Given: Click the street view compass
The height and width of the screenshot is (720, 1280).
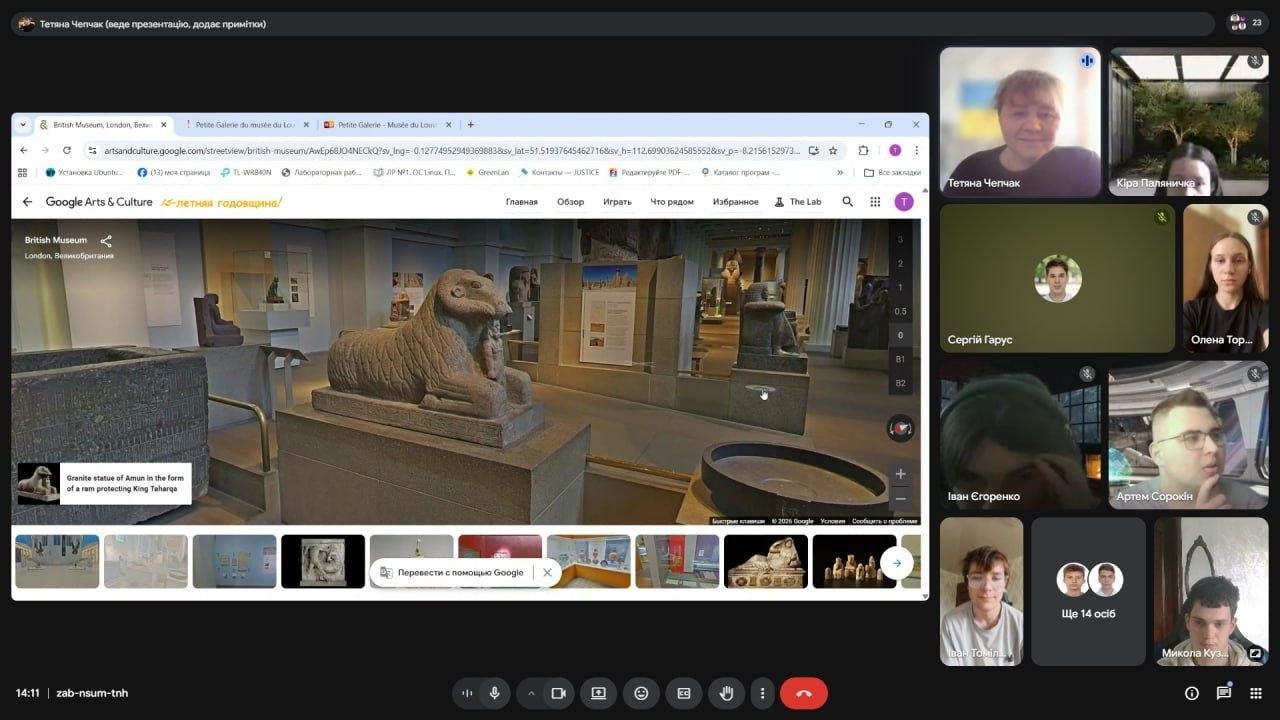Looking at the screenshot, I should click(x=900, y=428).
